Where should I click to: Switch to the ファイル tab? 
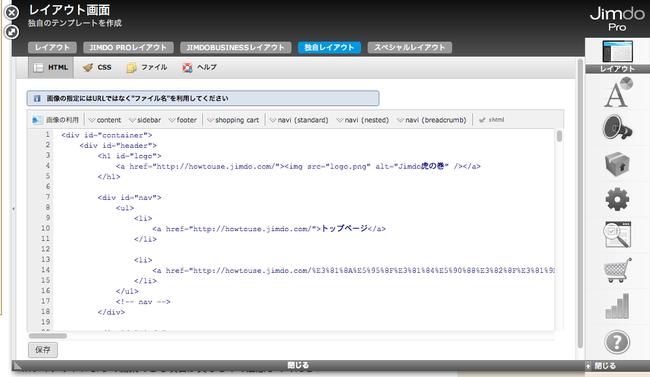pyautogui.click(x=147, y=67)
